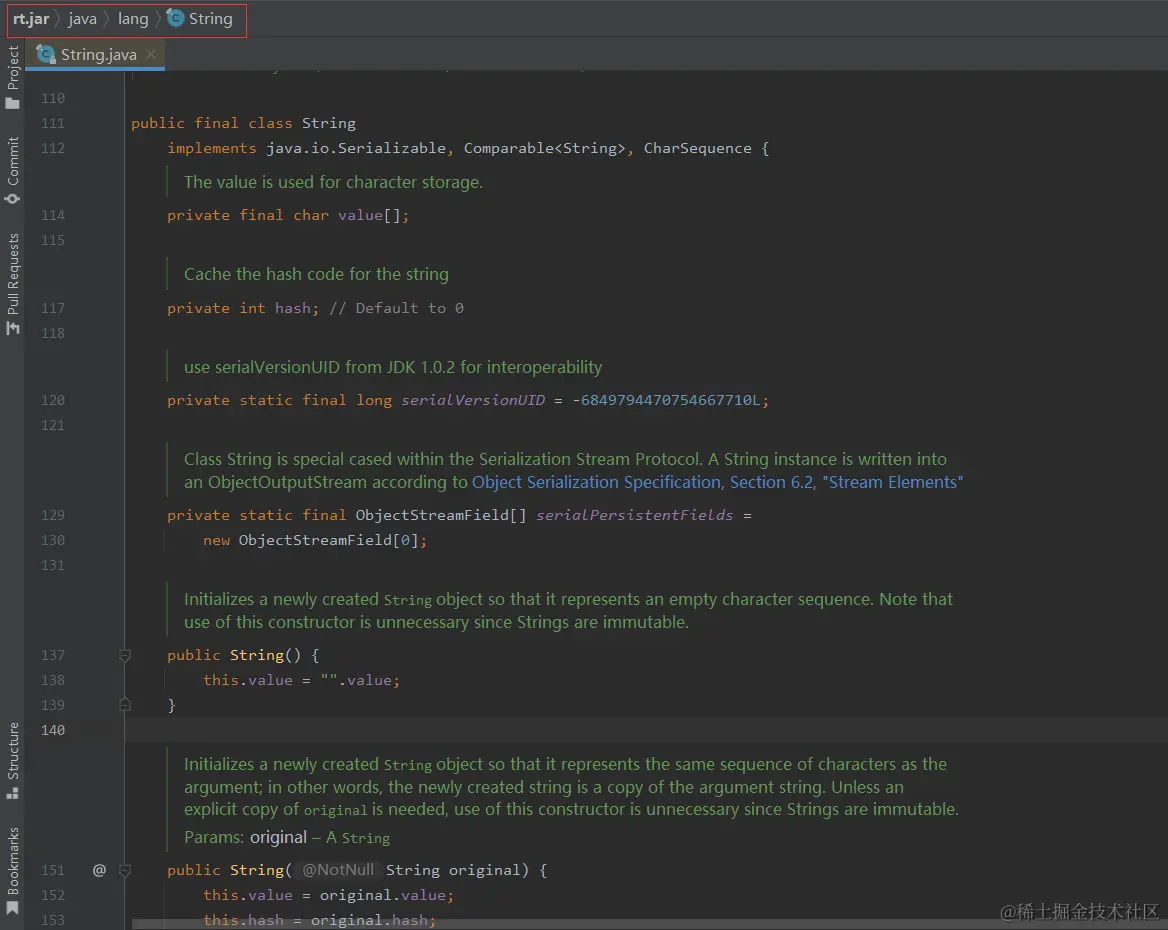Click the @ gutter icon at line 151
Screen dimensions: 1168x930
pyautogui.click(x=99, y=870)
